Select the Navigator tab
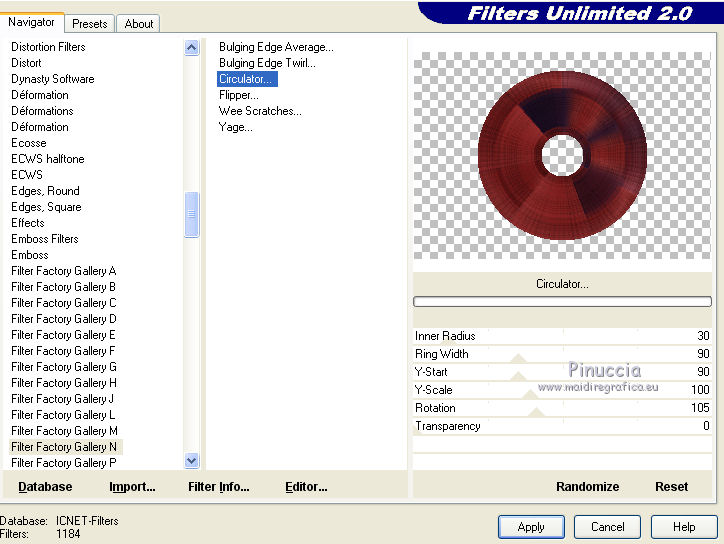Viewport: 724px width, 544px height. pyautogui.click(x=31, y=22)
